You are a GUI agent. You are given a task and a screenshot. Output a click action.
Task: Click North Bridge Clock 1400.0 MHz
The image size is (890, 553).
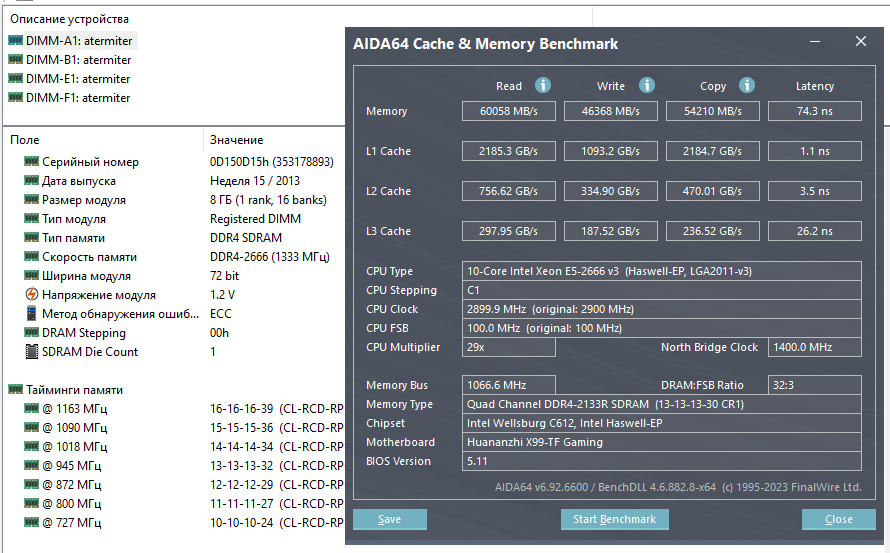[x=815, y=347]
